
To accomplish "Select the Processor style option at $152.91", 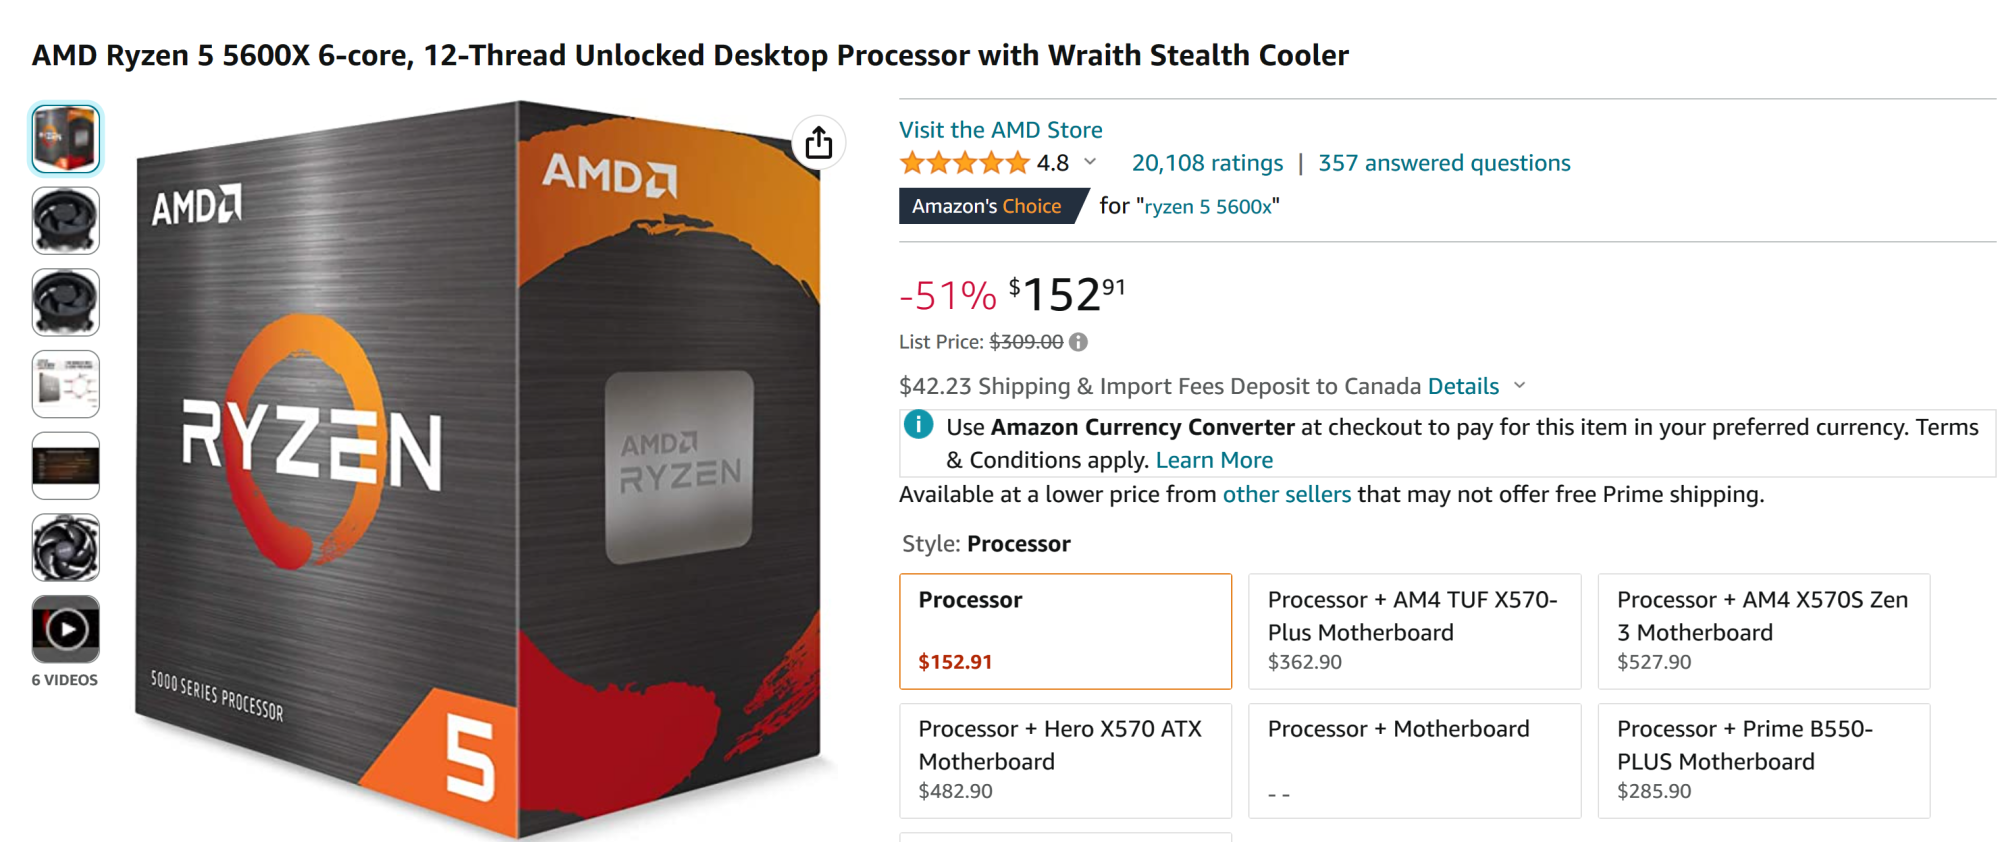I will pyautogui.click(x=1065, y=631).
